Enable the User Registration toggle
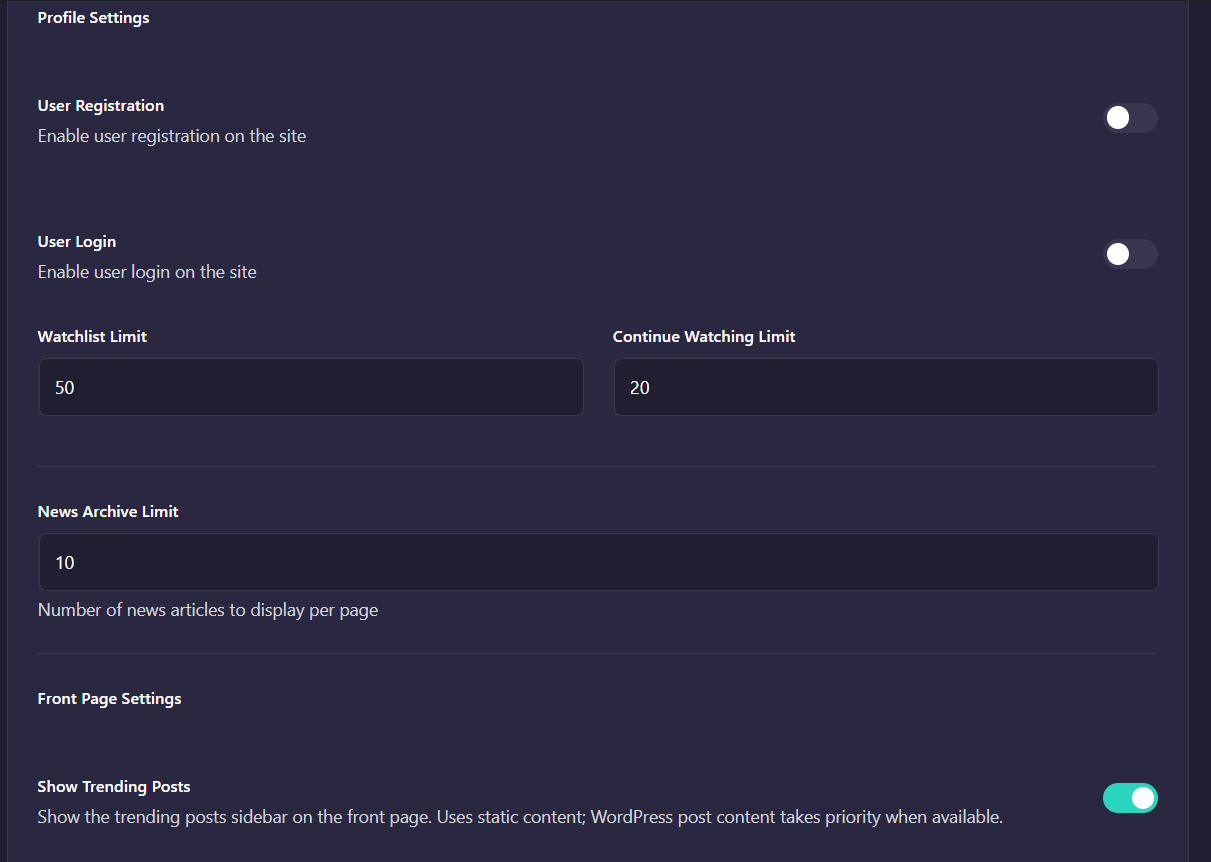 tap(1129, 118)
